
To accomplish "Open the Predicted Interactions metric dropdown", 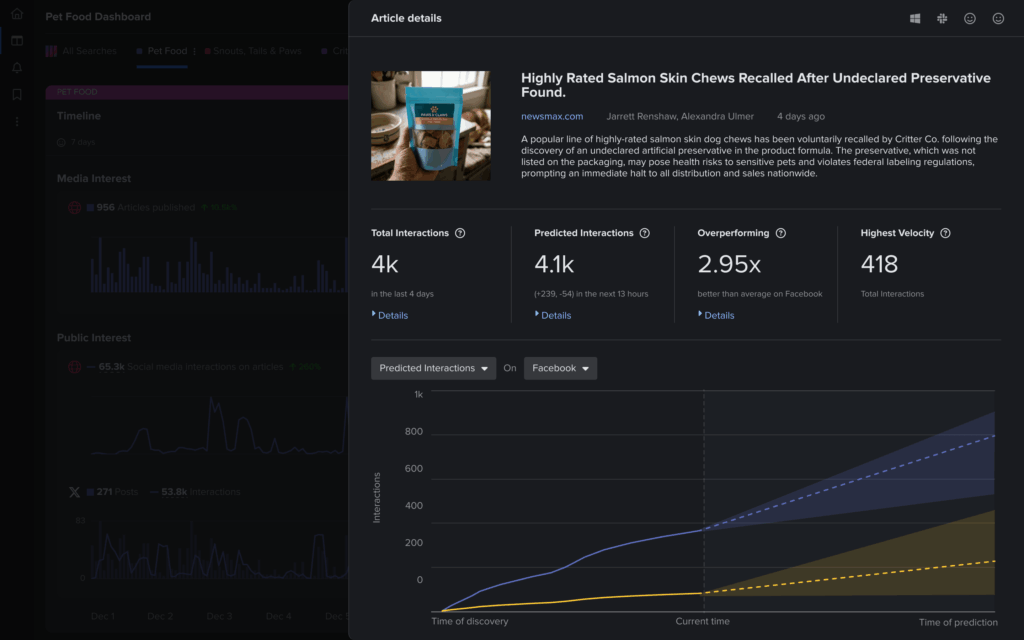I will click(x=434, y=368).
